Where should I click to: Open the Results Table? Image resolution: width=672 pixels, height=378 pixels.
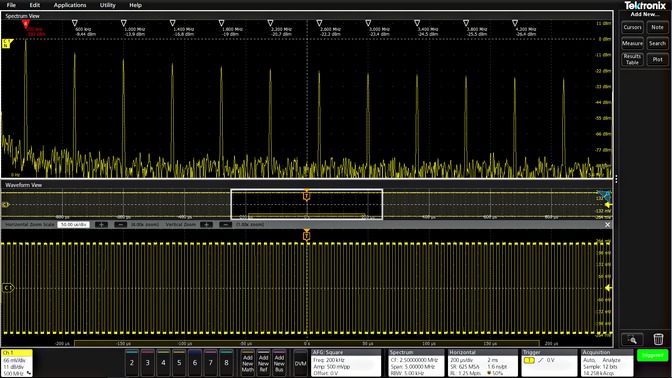click(x=632, y=59)
